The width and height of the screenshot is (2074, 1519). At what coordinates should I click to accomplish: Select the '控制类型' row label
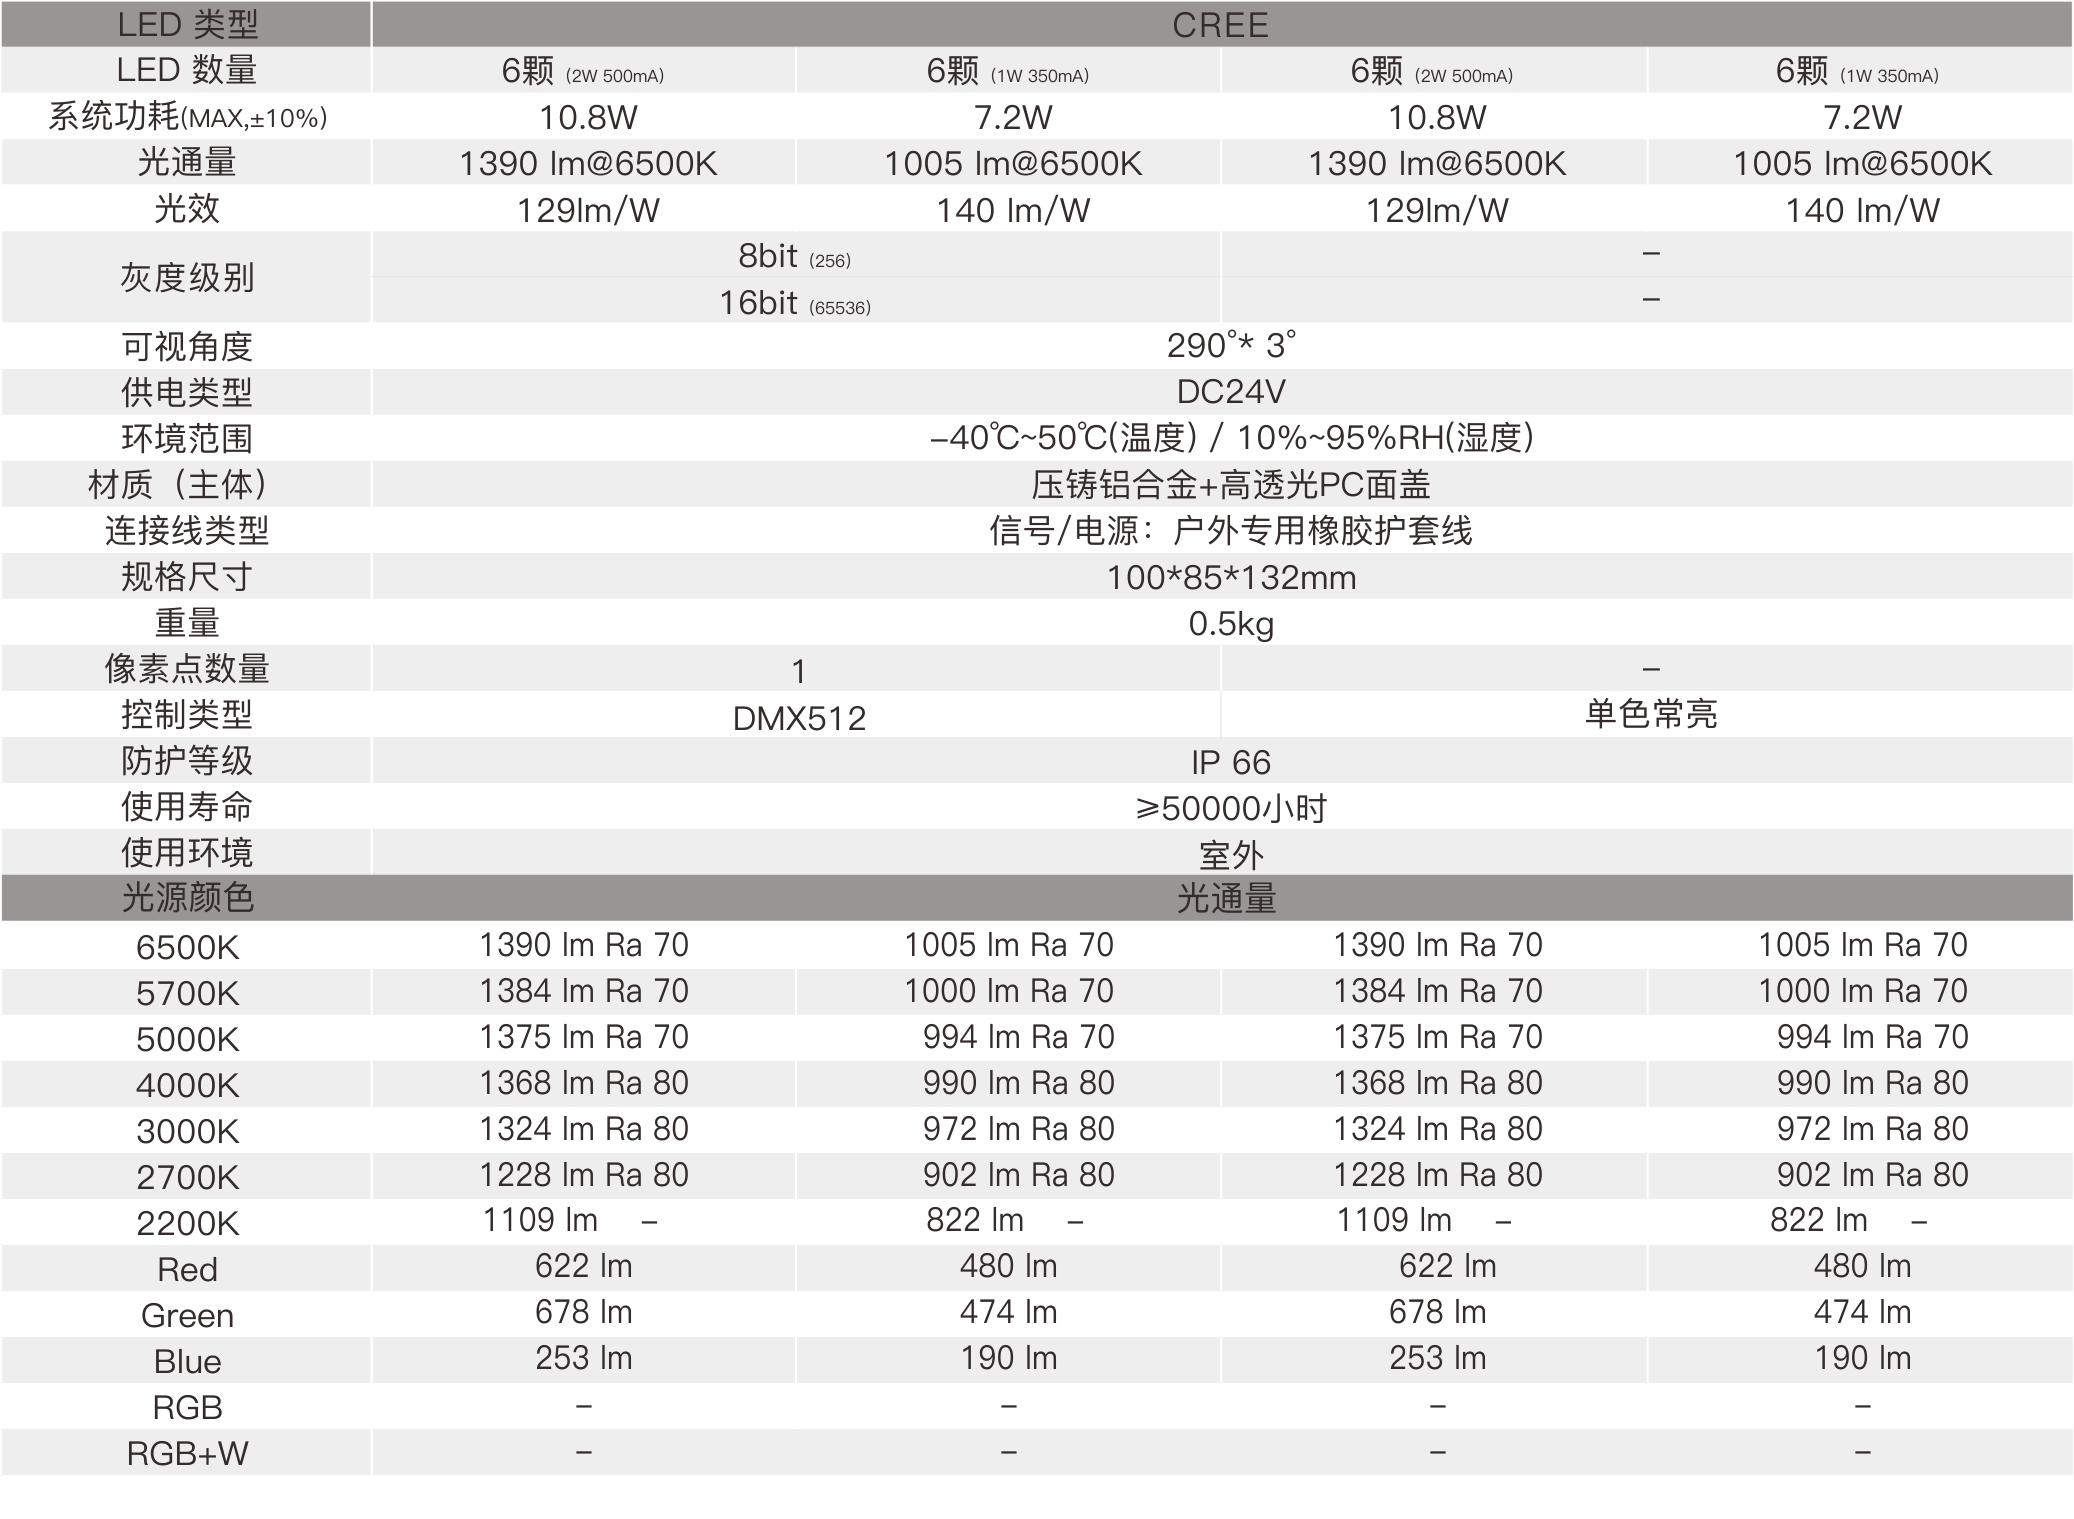click(x=187, y=714)
